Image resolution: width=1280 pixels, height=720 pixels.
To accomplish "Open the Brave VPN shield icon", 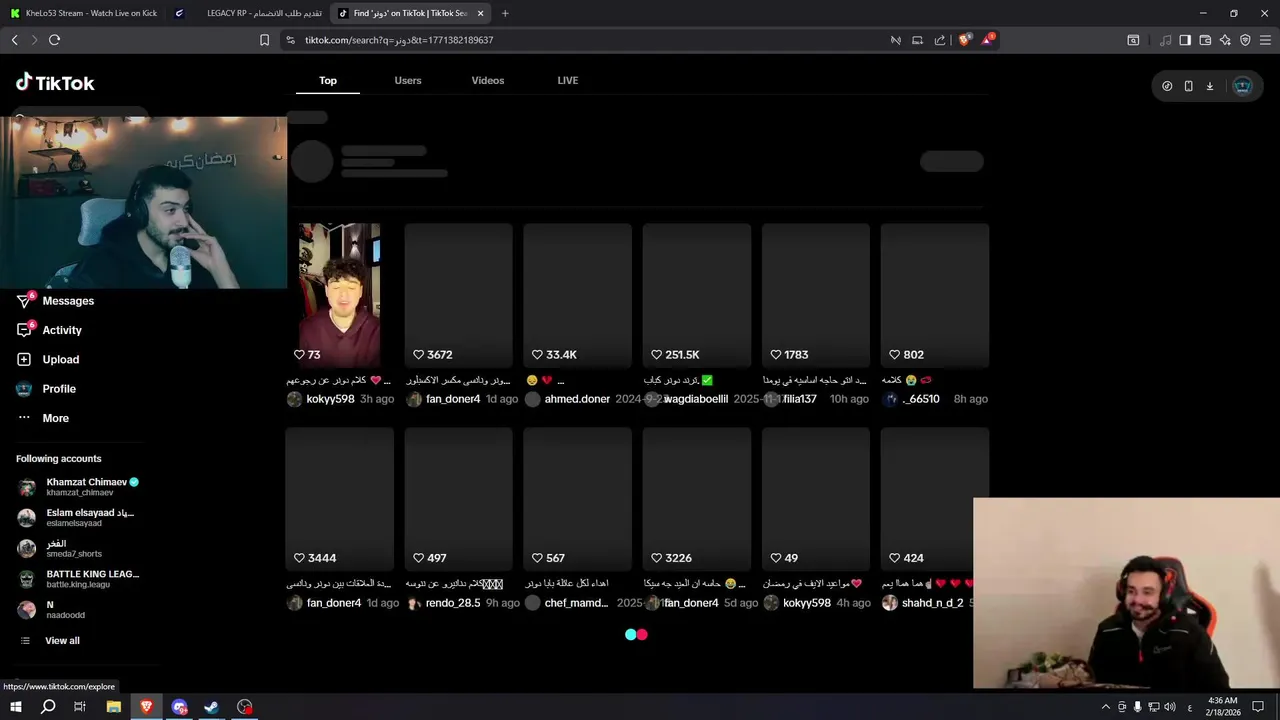I will [1245, 40].
